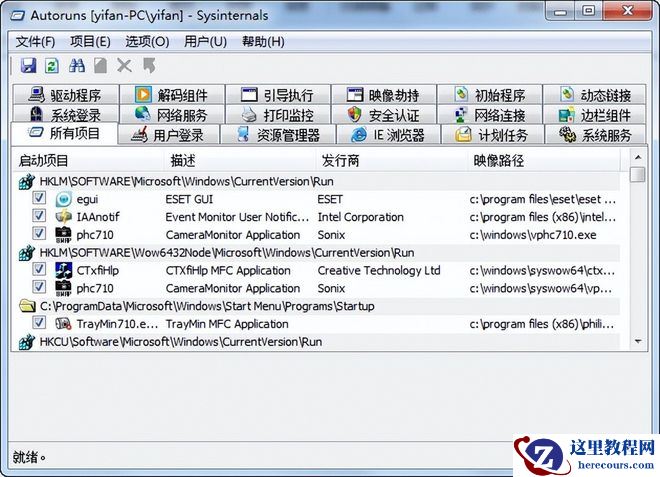Uncheck phc710 under HKLM Run

pyautogui.click(x=39, y=233)
